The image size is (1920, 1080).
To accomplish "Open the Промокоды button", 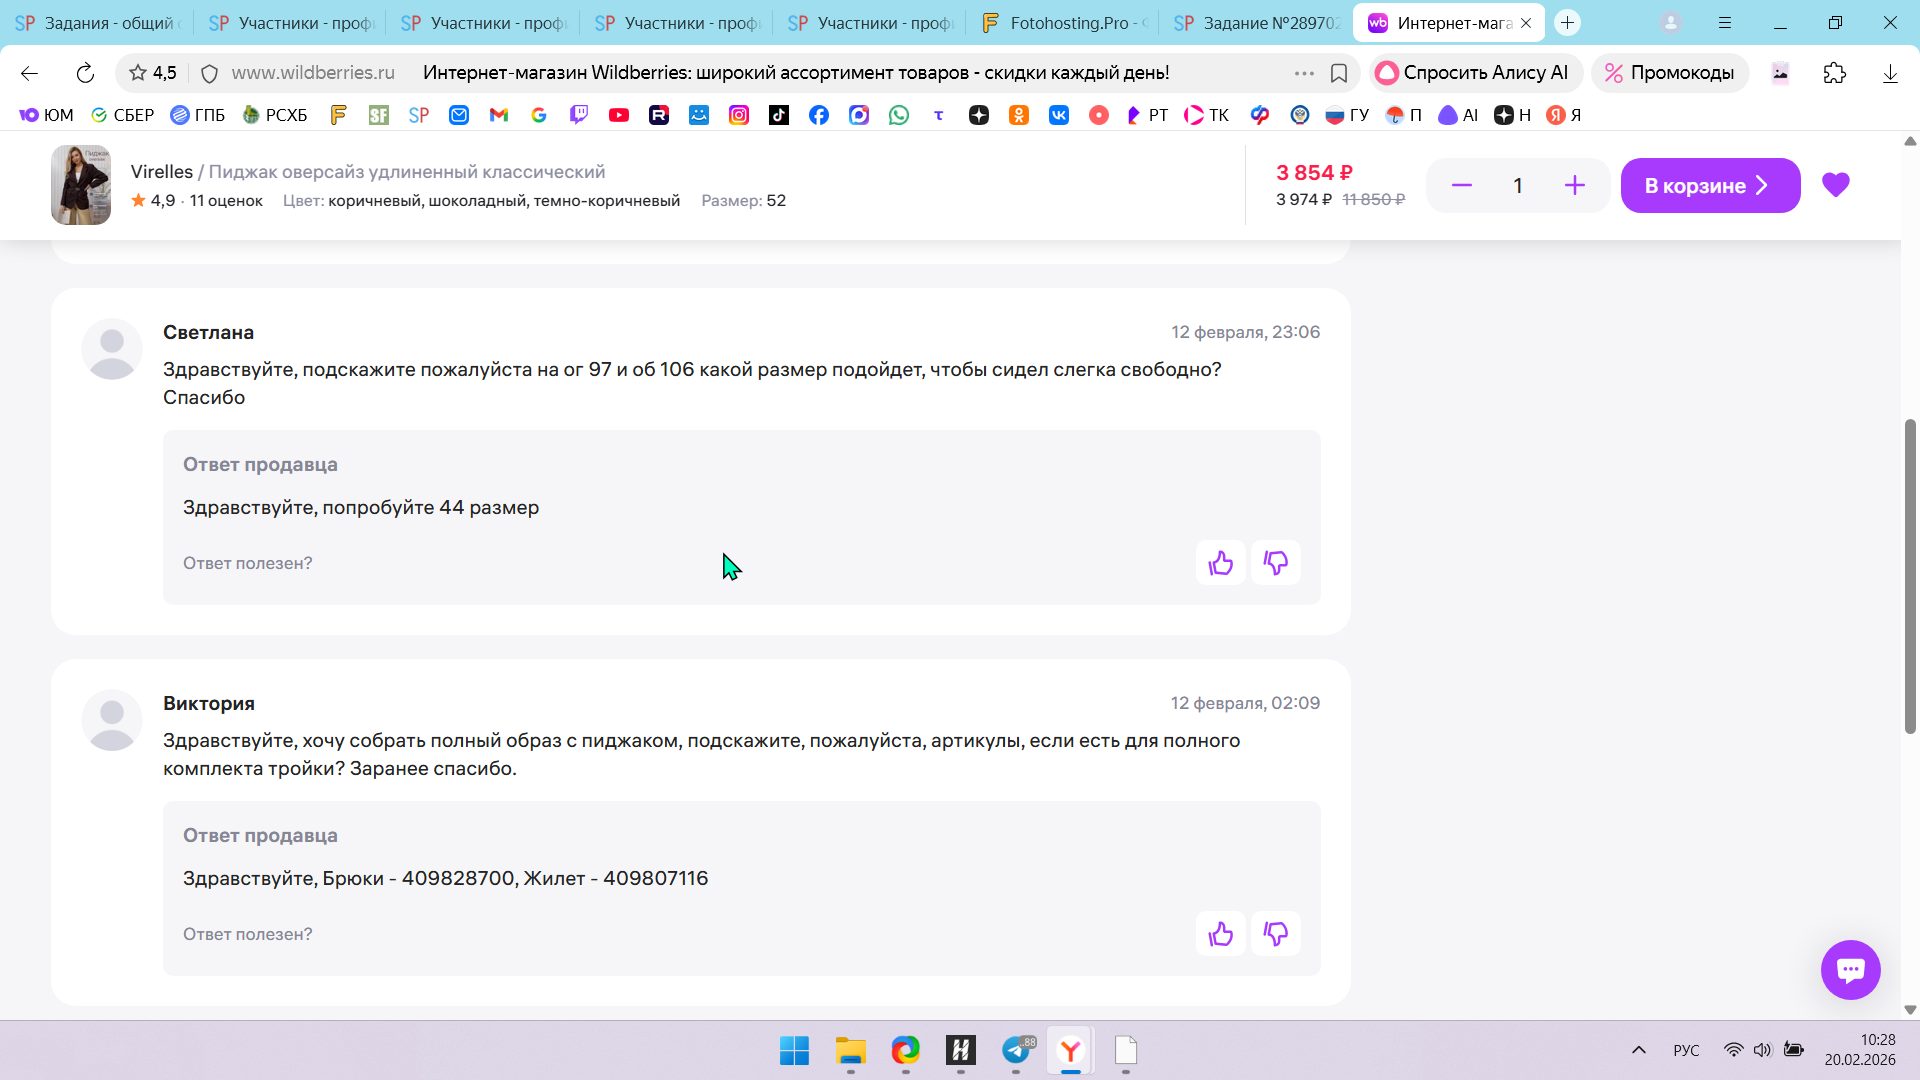I will click(1669, 73).
